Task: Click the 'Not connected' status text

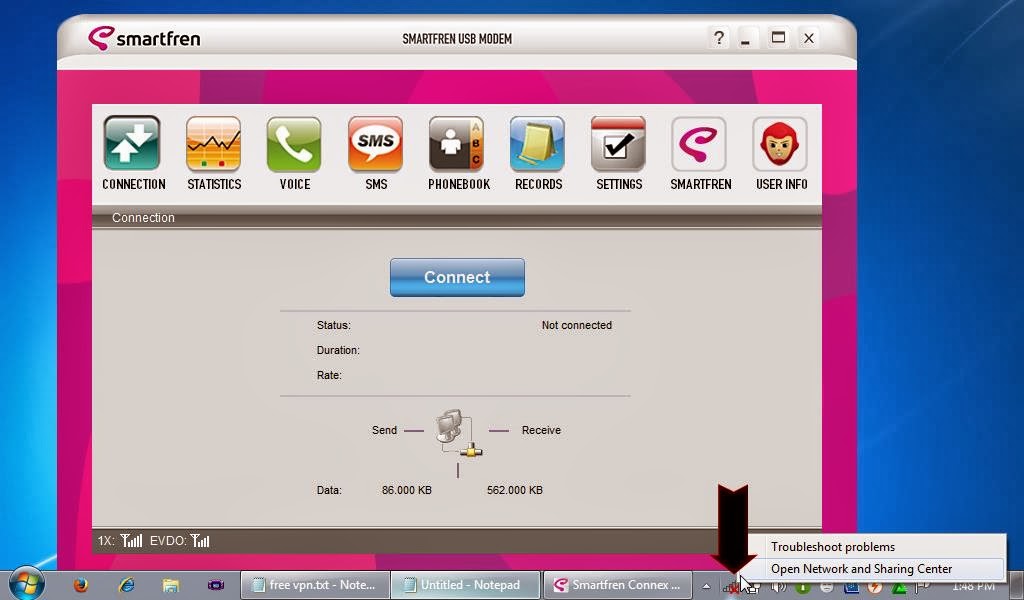Action: coord(577,325)
